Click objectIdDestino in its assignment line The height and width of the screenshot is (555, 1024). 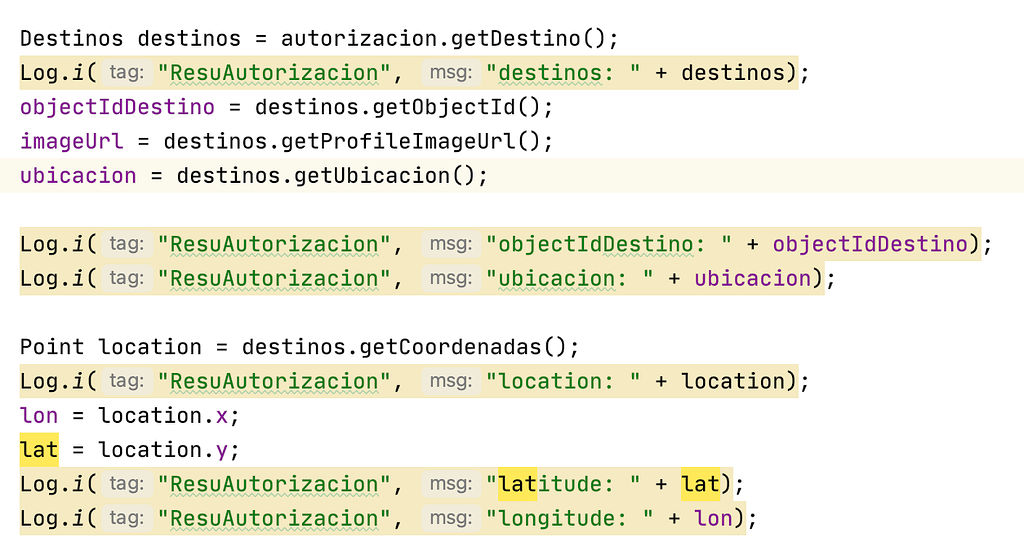click(117, 107)
